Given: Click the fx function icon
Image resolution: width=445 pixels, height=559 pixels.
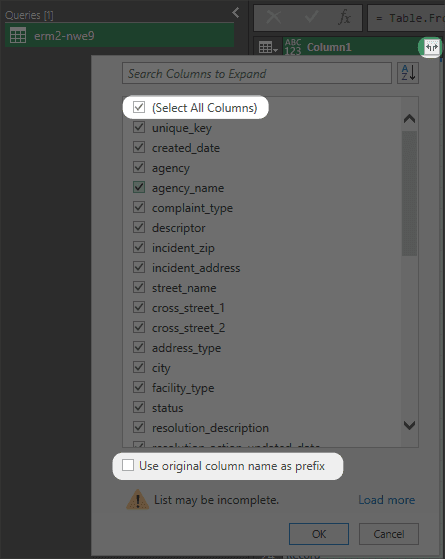Looking at the screenshot, I should (x=345, y=17).
